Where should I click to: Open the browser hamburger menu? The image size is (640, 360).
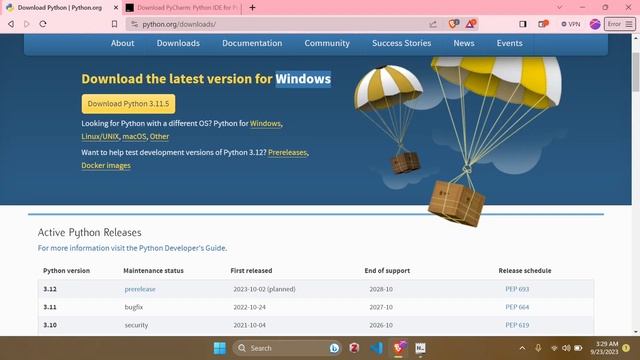tap(629, 24)
